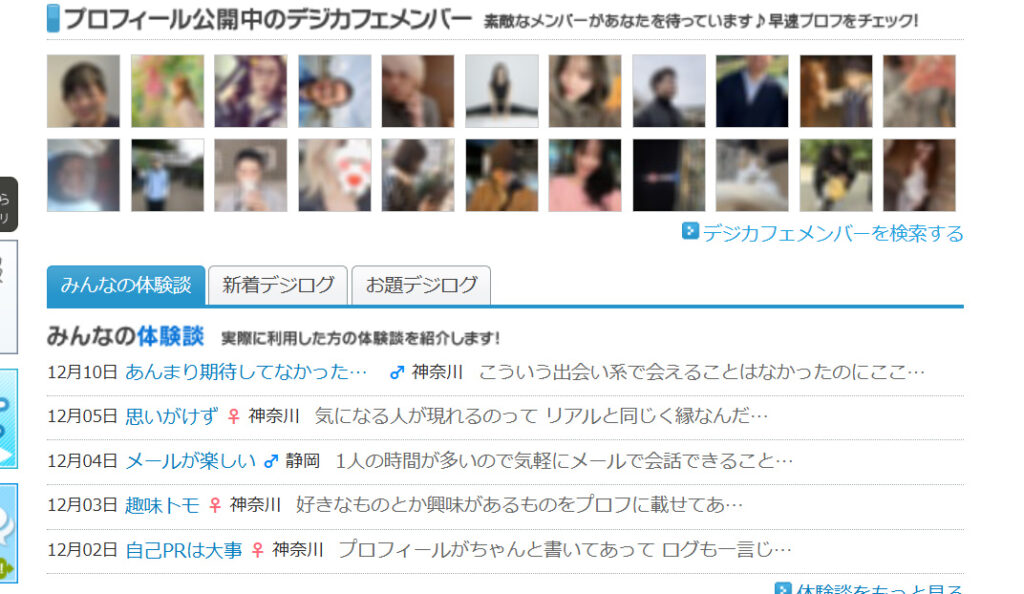Open the dark side tab on the left edge
The height and width of the screenshot is (594, 1024).
click(8, 204)
